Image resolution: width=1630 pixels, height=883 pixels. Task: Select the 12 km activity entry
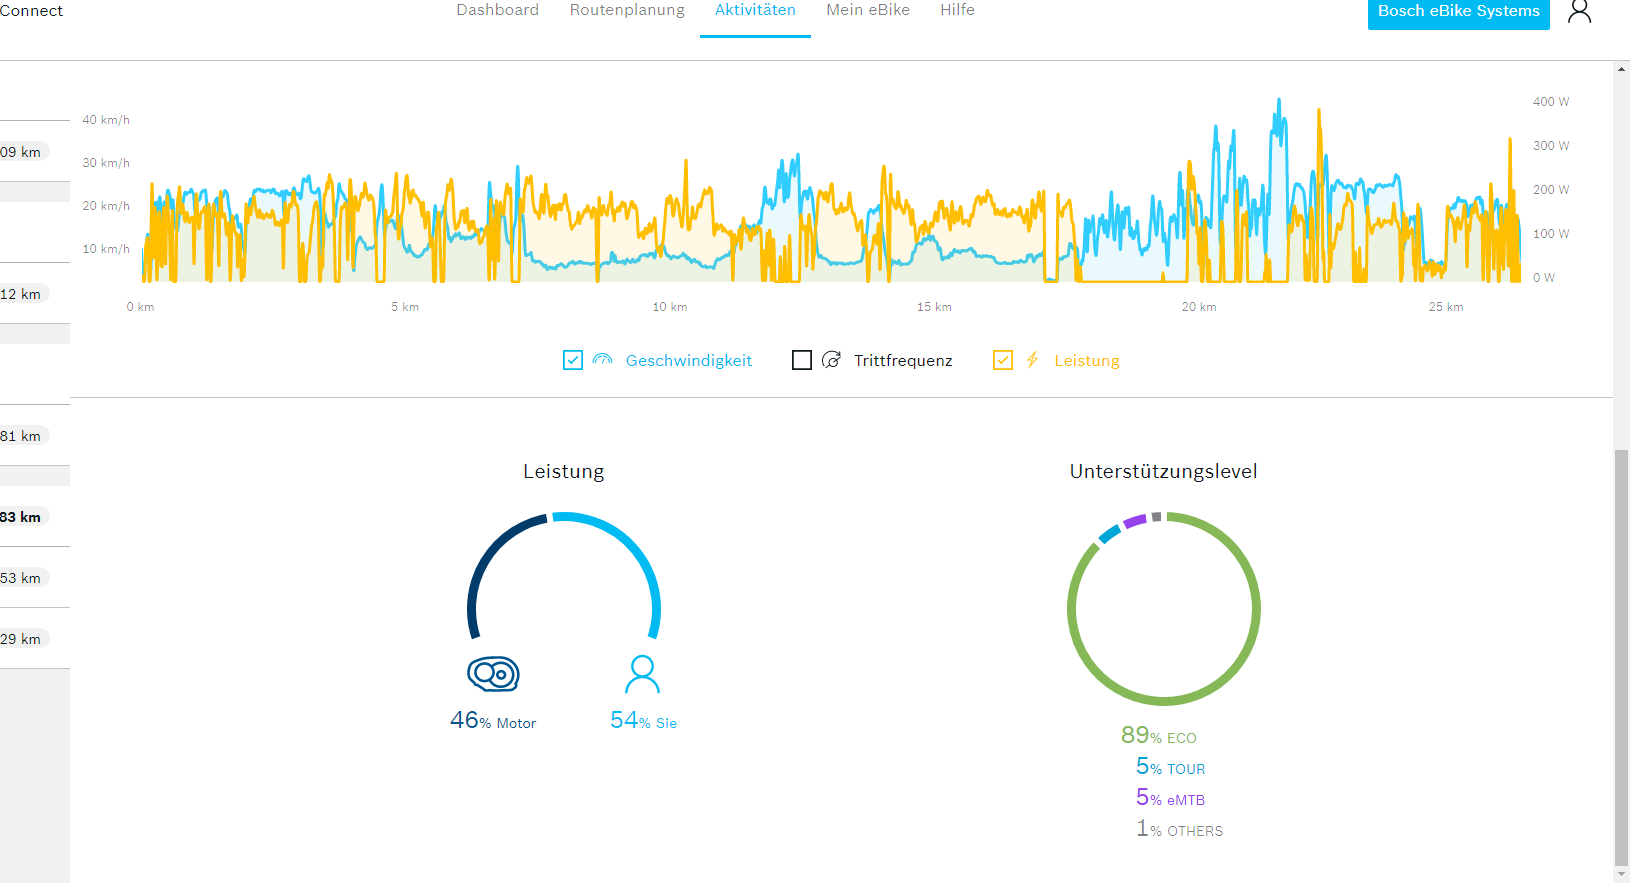click(x=22, y=294)
